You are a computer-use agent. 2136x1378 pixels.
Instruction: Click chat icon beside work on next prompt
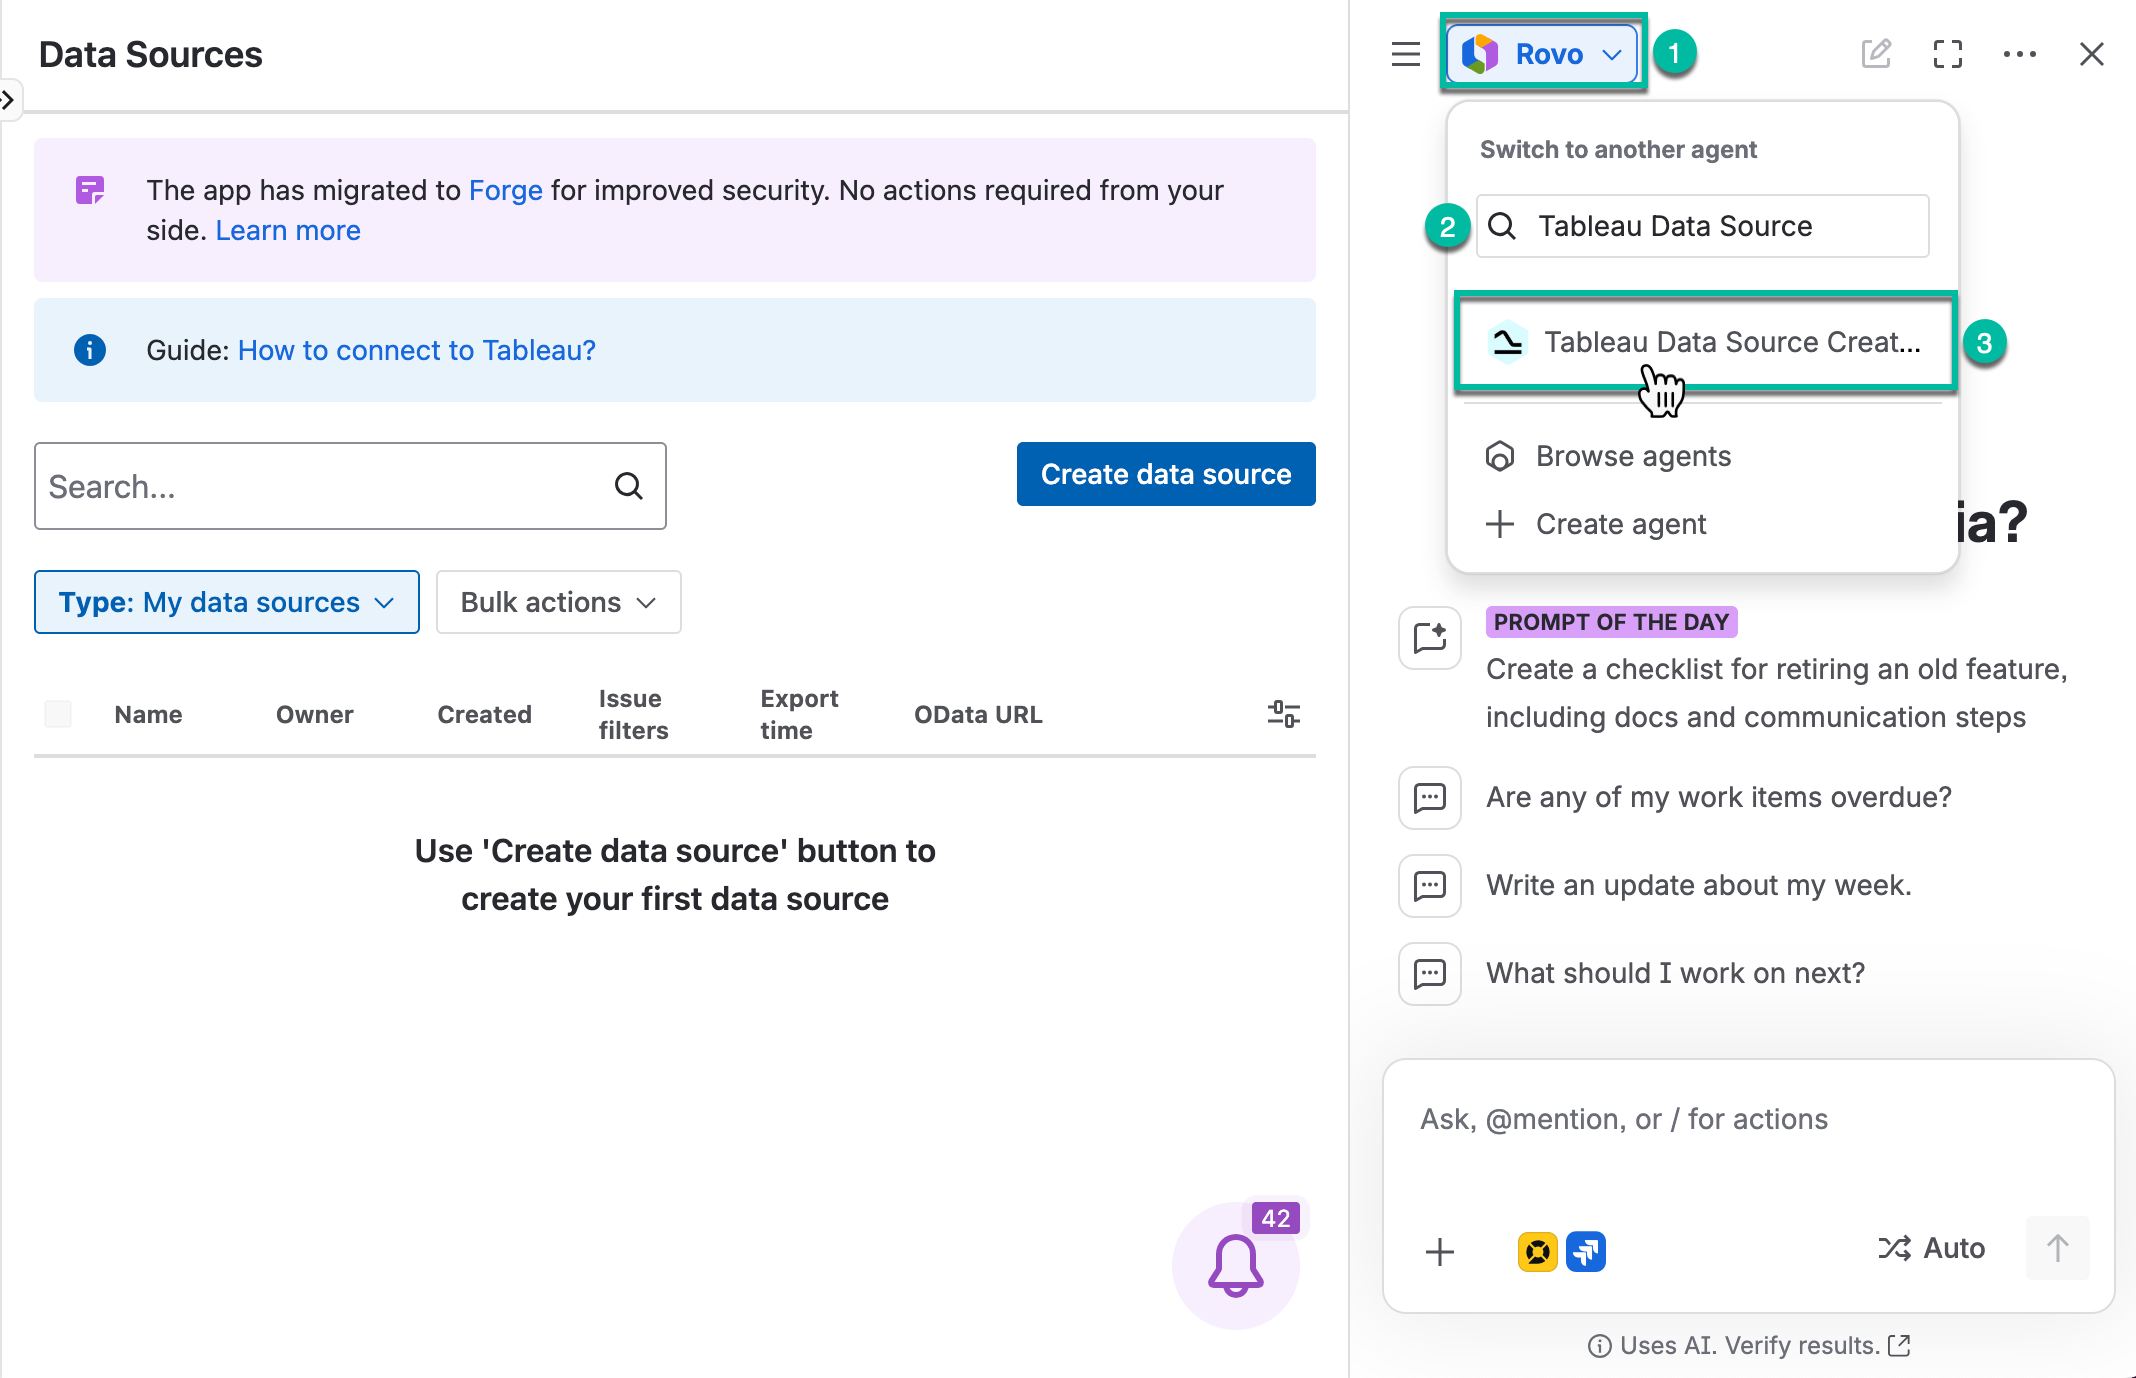(1430, 973)
